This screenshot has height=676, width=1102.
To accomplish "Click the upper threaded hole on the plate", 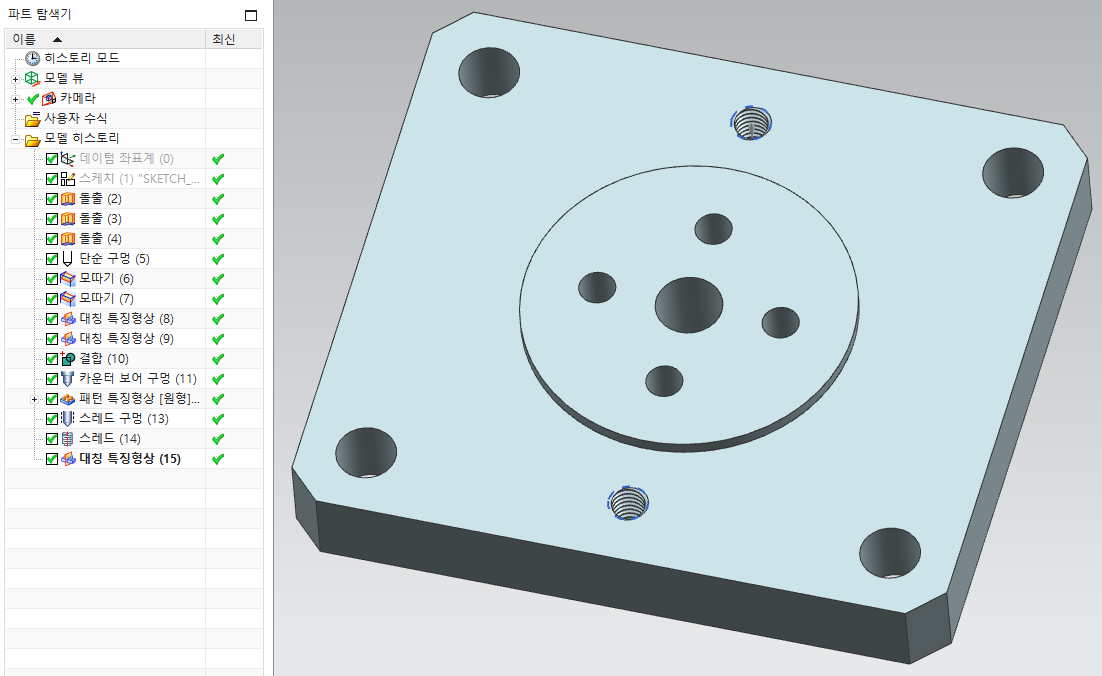I will [751, 123].
